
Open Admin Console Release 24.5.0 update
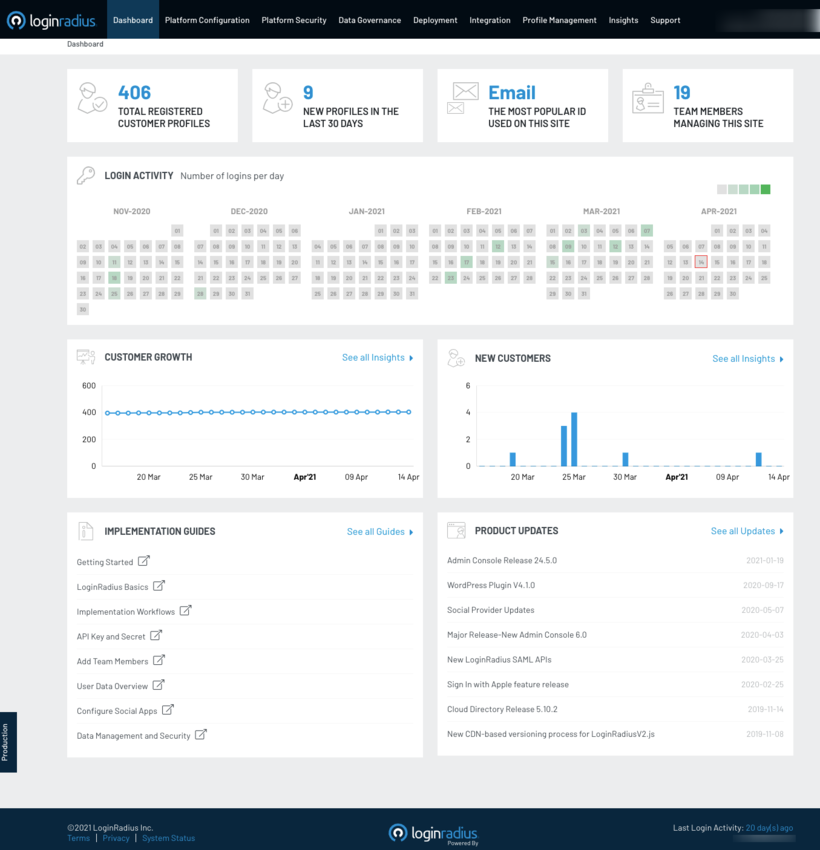[x=502, y=561]
